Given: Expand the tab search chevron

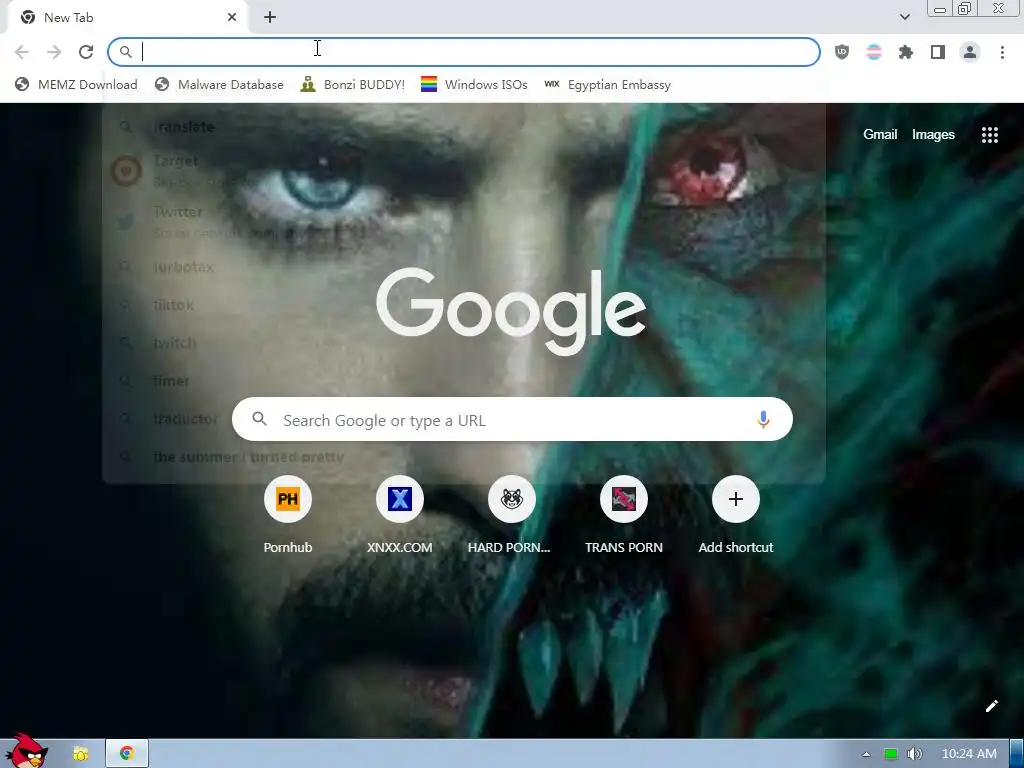Looking at the screenshot, I should 904,17.
